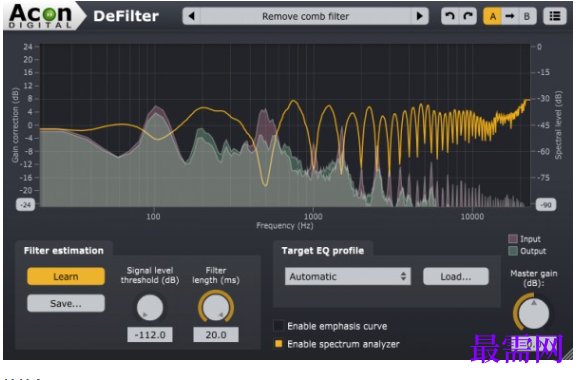Switch to the B settings slot
This screenshot has width=582, height=380.
coord(527,16)
